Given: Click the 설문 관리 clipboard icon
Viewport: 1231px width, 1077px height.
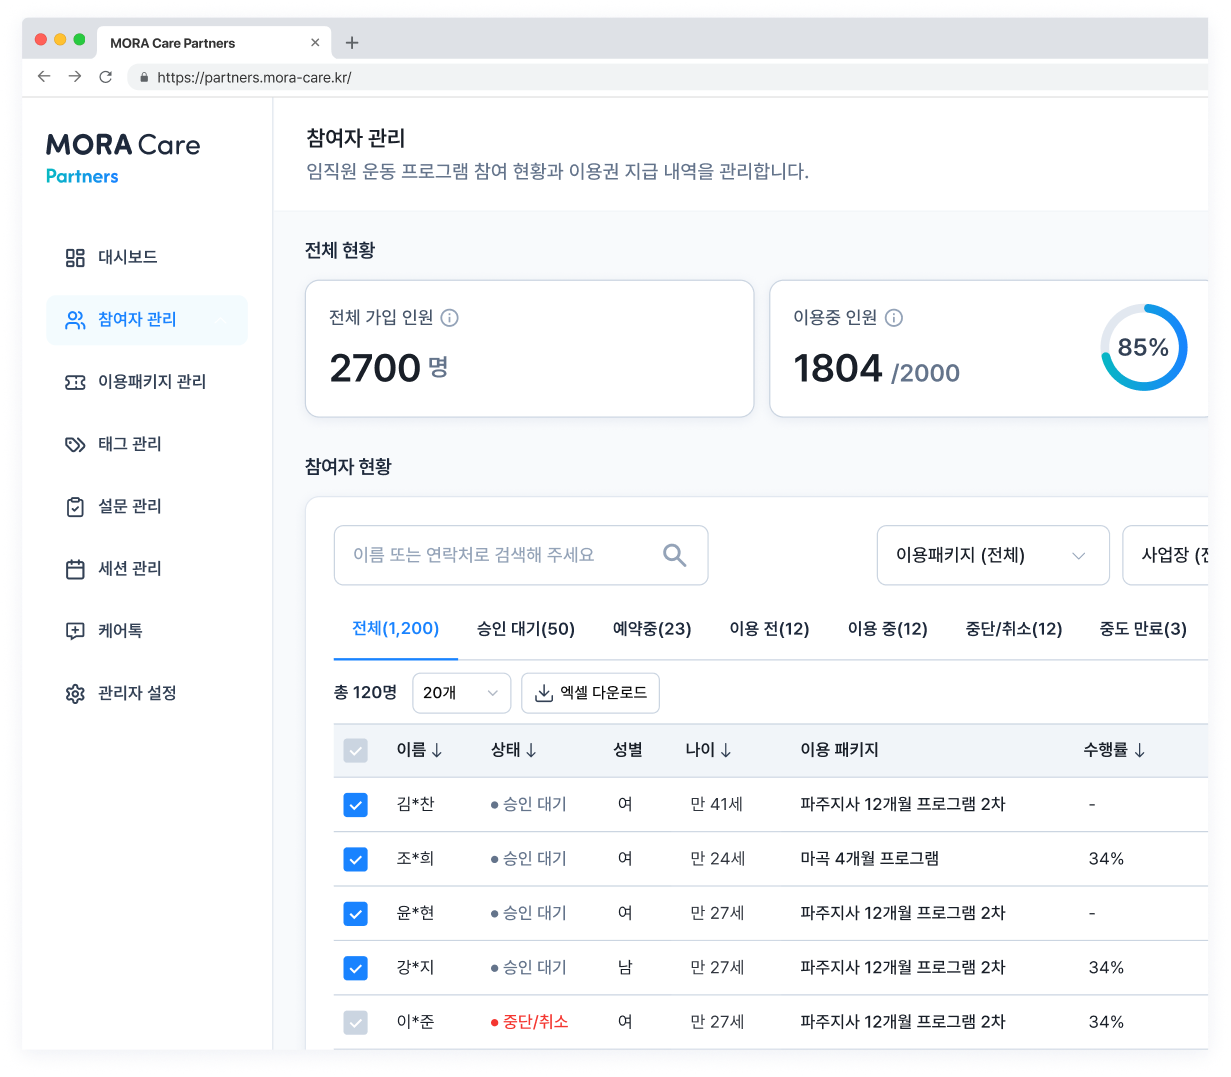Looking at the screenshot, I should click(75, 507).
